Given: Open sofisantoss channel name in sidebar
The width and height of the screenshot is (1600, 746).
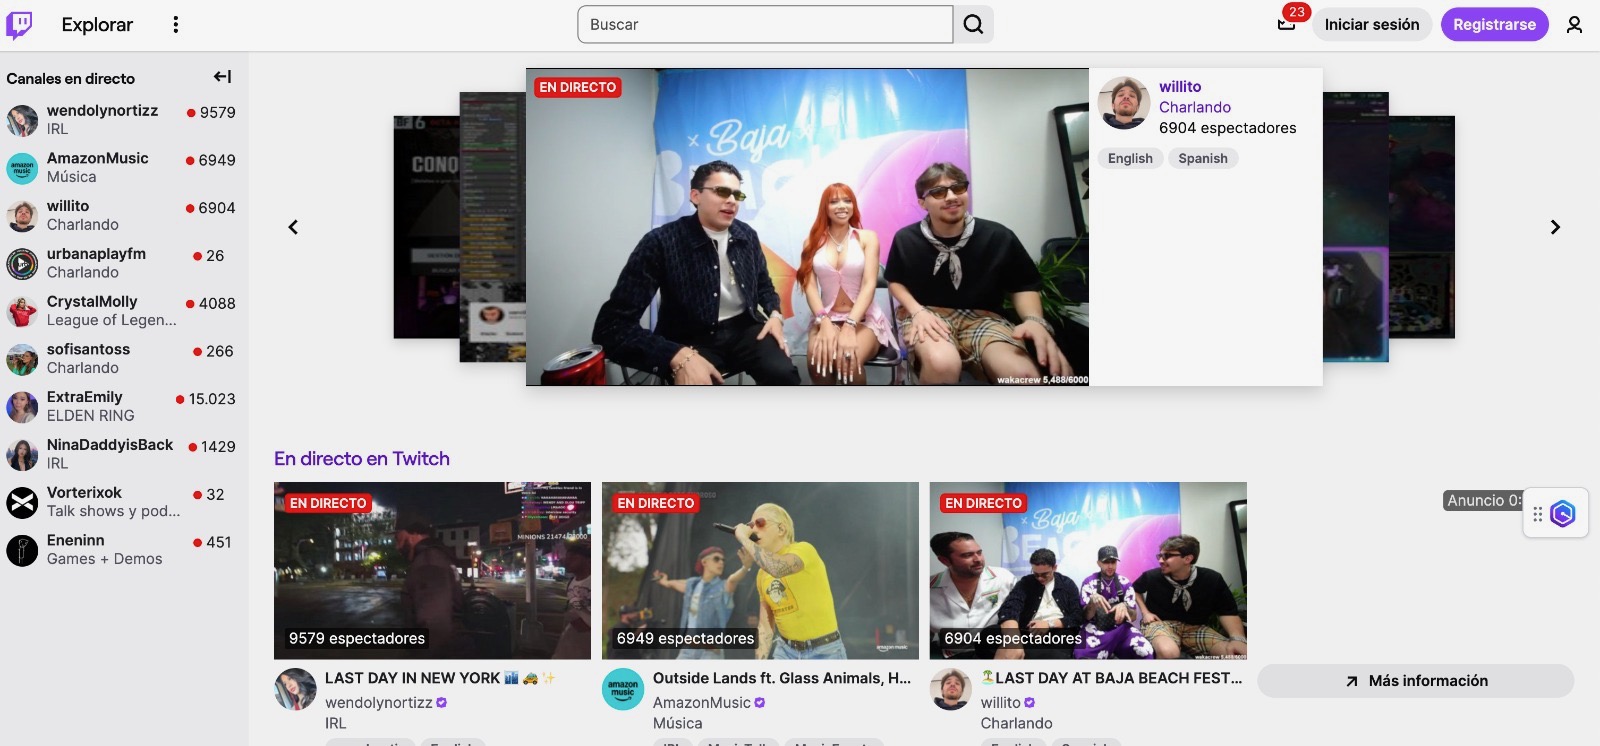Looking at the screenshot, I should [x=88, y=350].
